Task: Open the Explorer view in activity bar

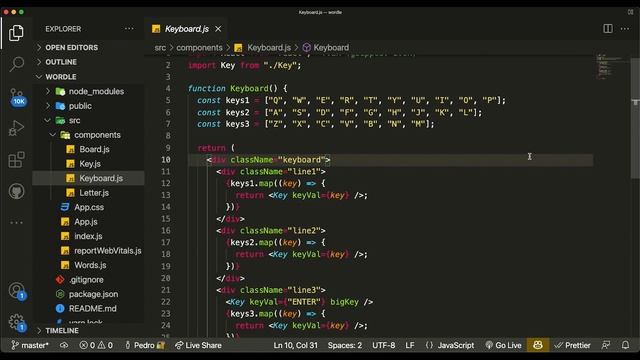Action: coord(16,33)
